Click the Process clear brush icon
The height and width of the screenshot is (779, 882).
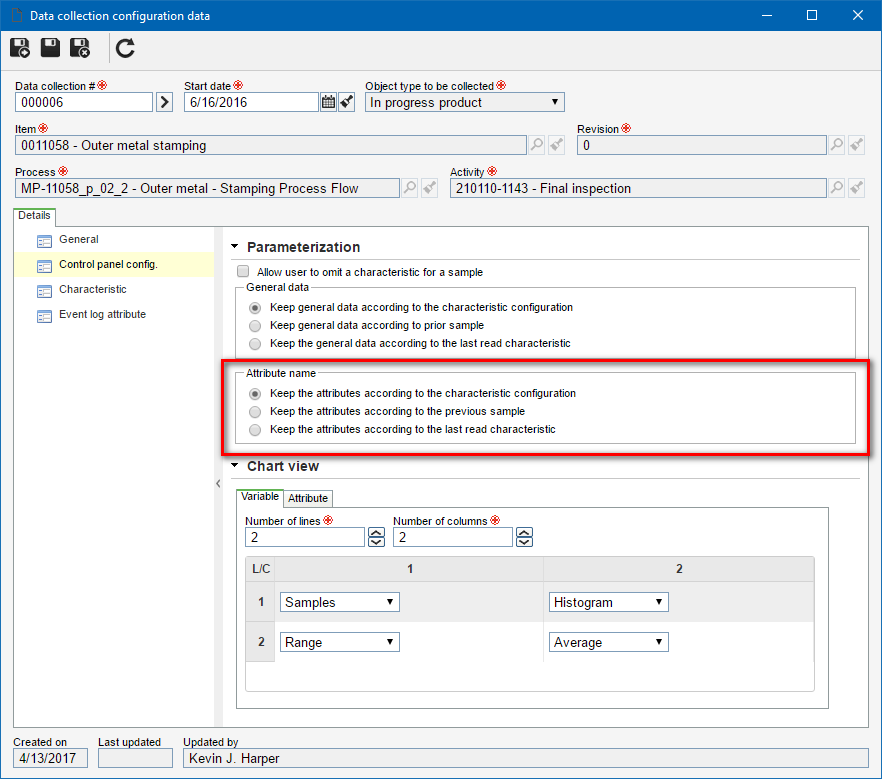pos(429,188)
